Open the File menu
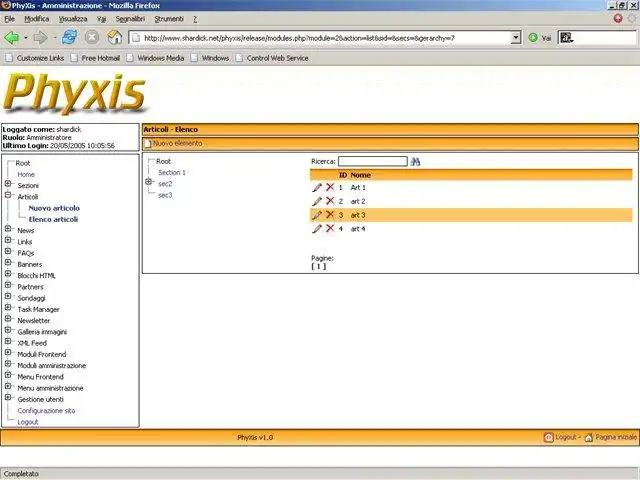 tap(9, 19)
